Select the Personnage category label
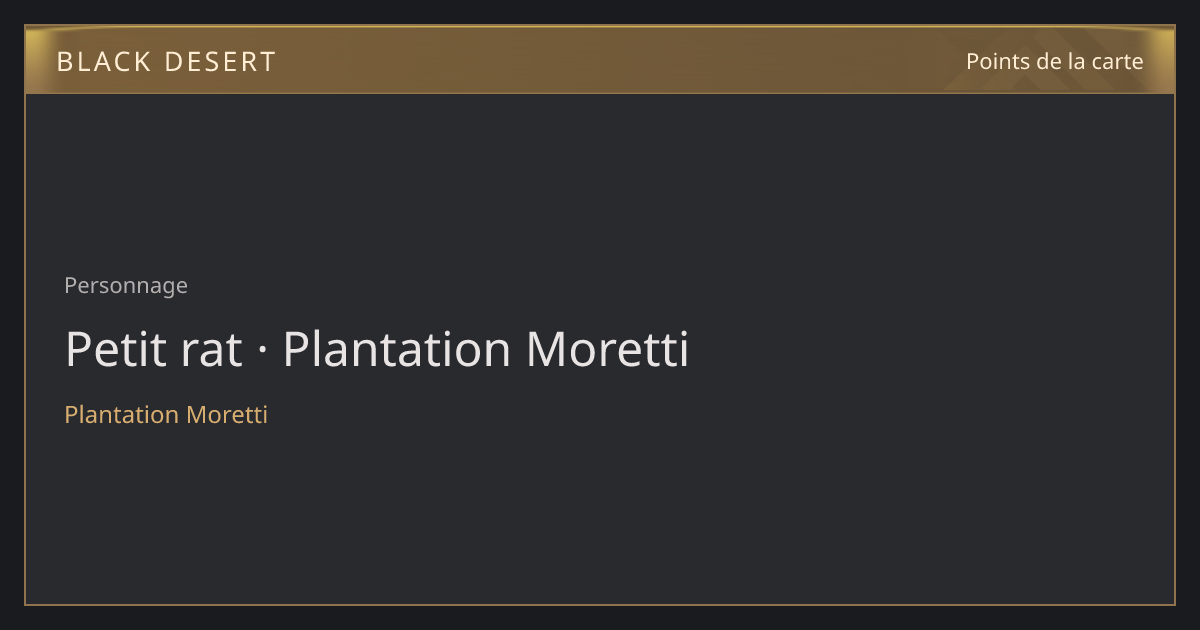This screenshot has width=1200, height=630. (x=126, y=286)
